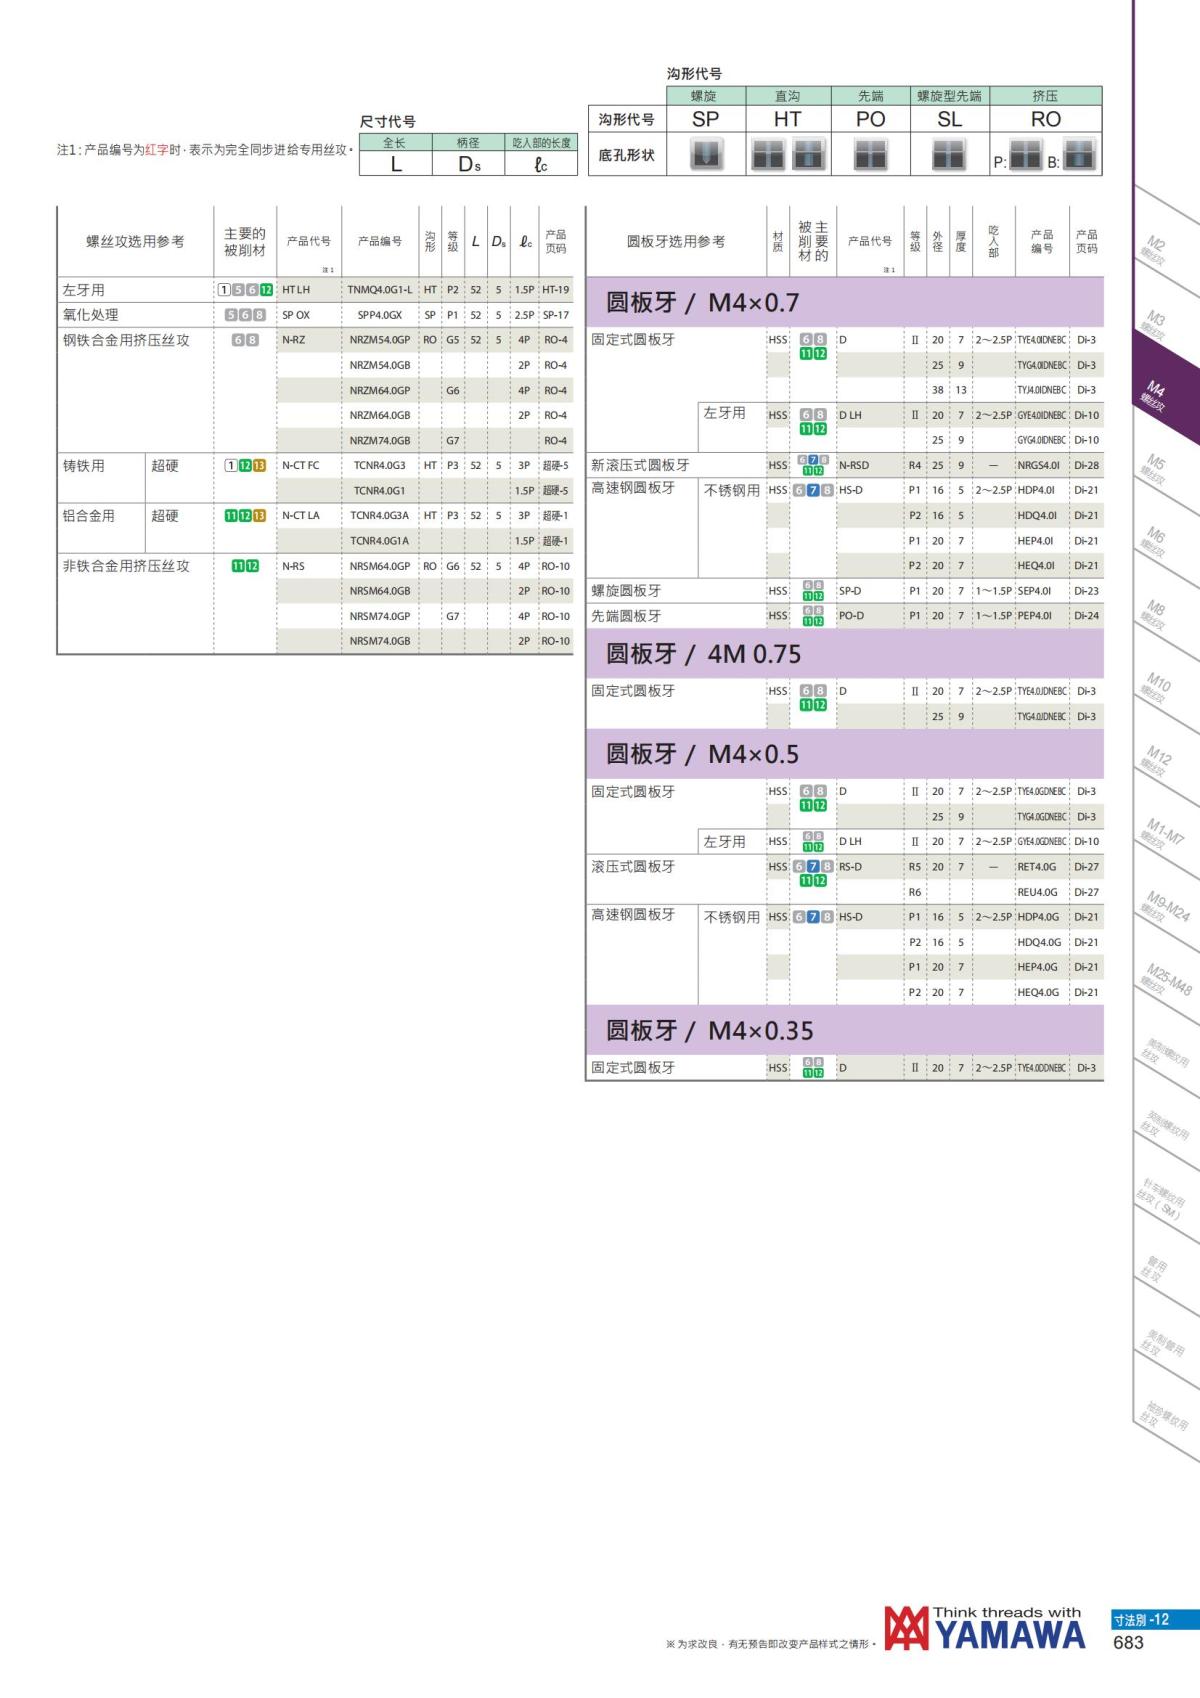The width and height of the screenshot is (1200, 1698).
Task: Open the M1-M7 螺丝攻 side tab
Action: coord(1162,834)
